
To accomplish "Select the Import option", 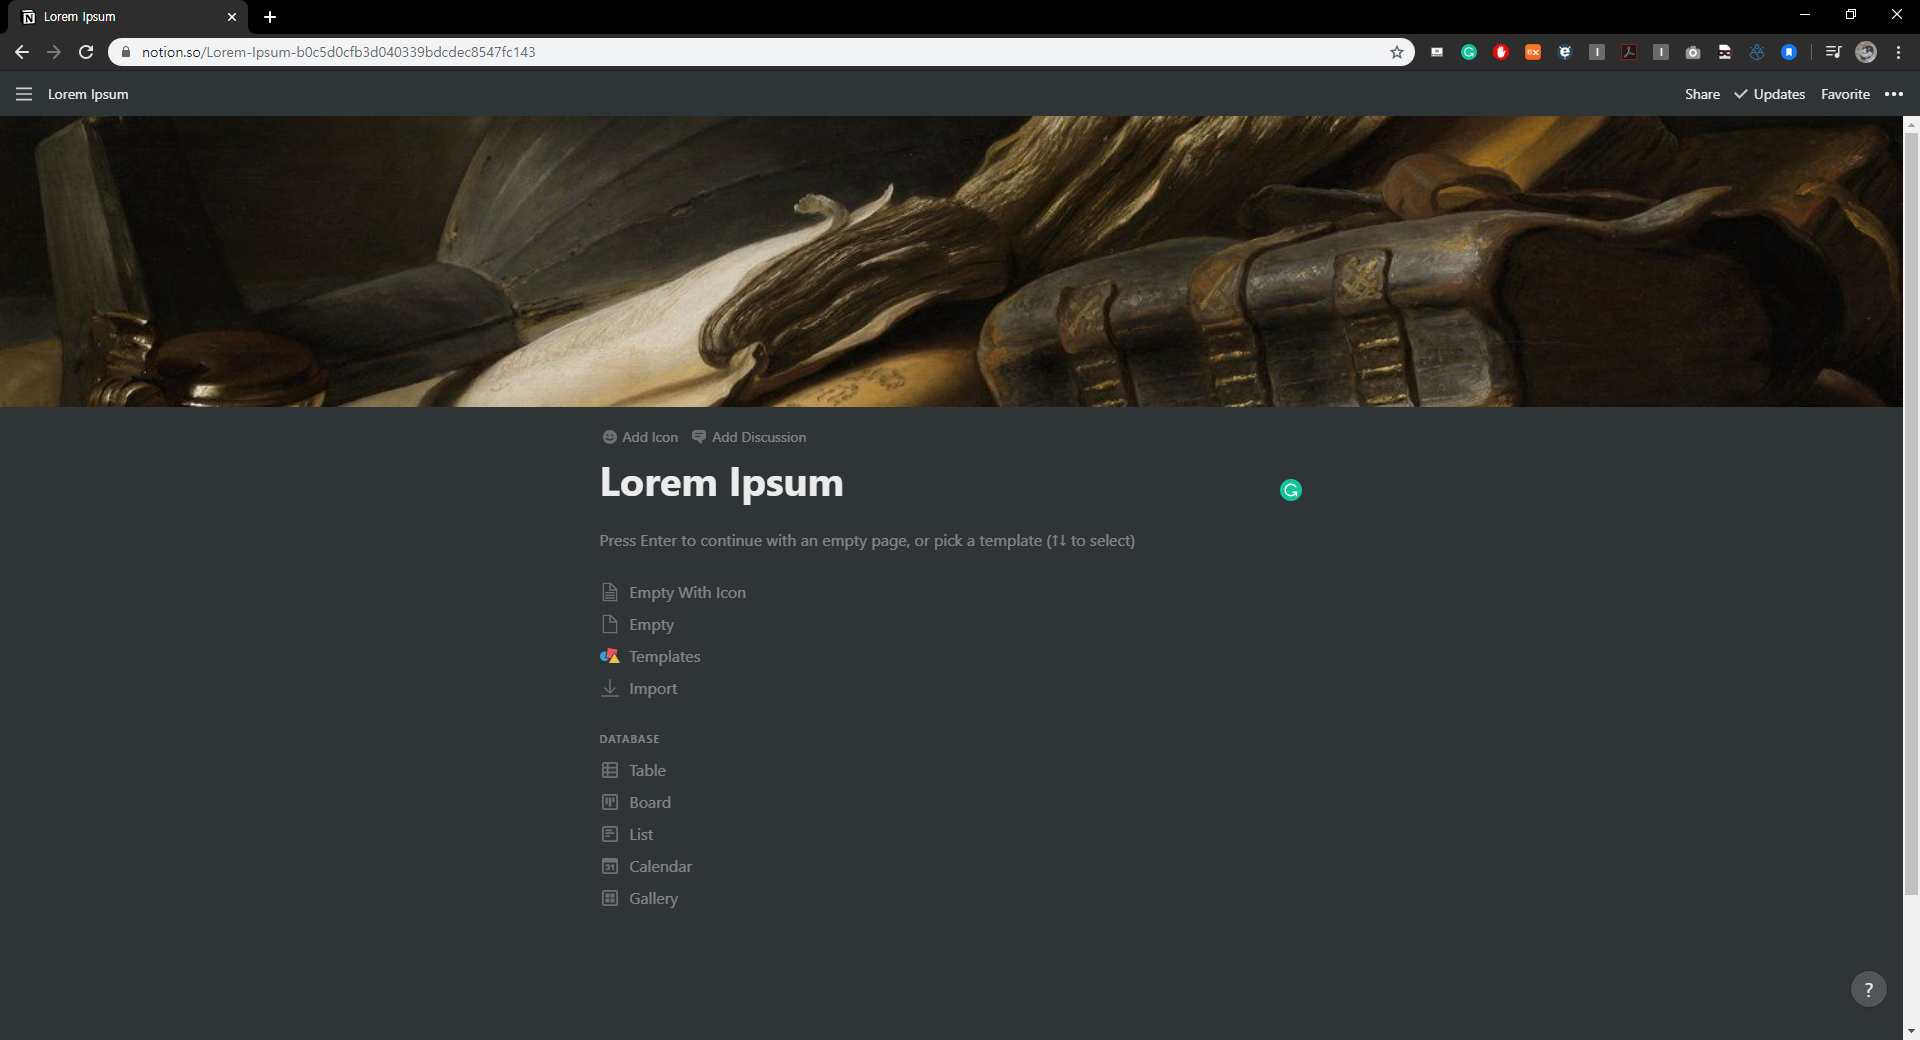I will [x=639, y=688].
